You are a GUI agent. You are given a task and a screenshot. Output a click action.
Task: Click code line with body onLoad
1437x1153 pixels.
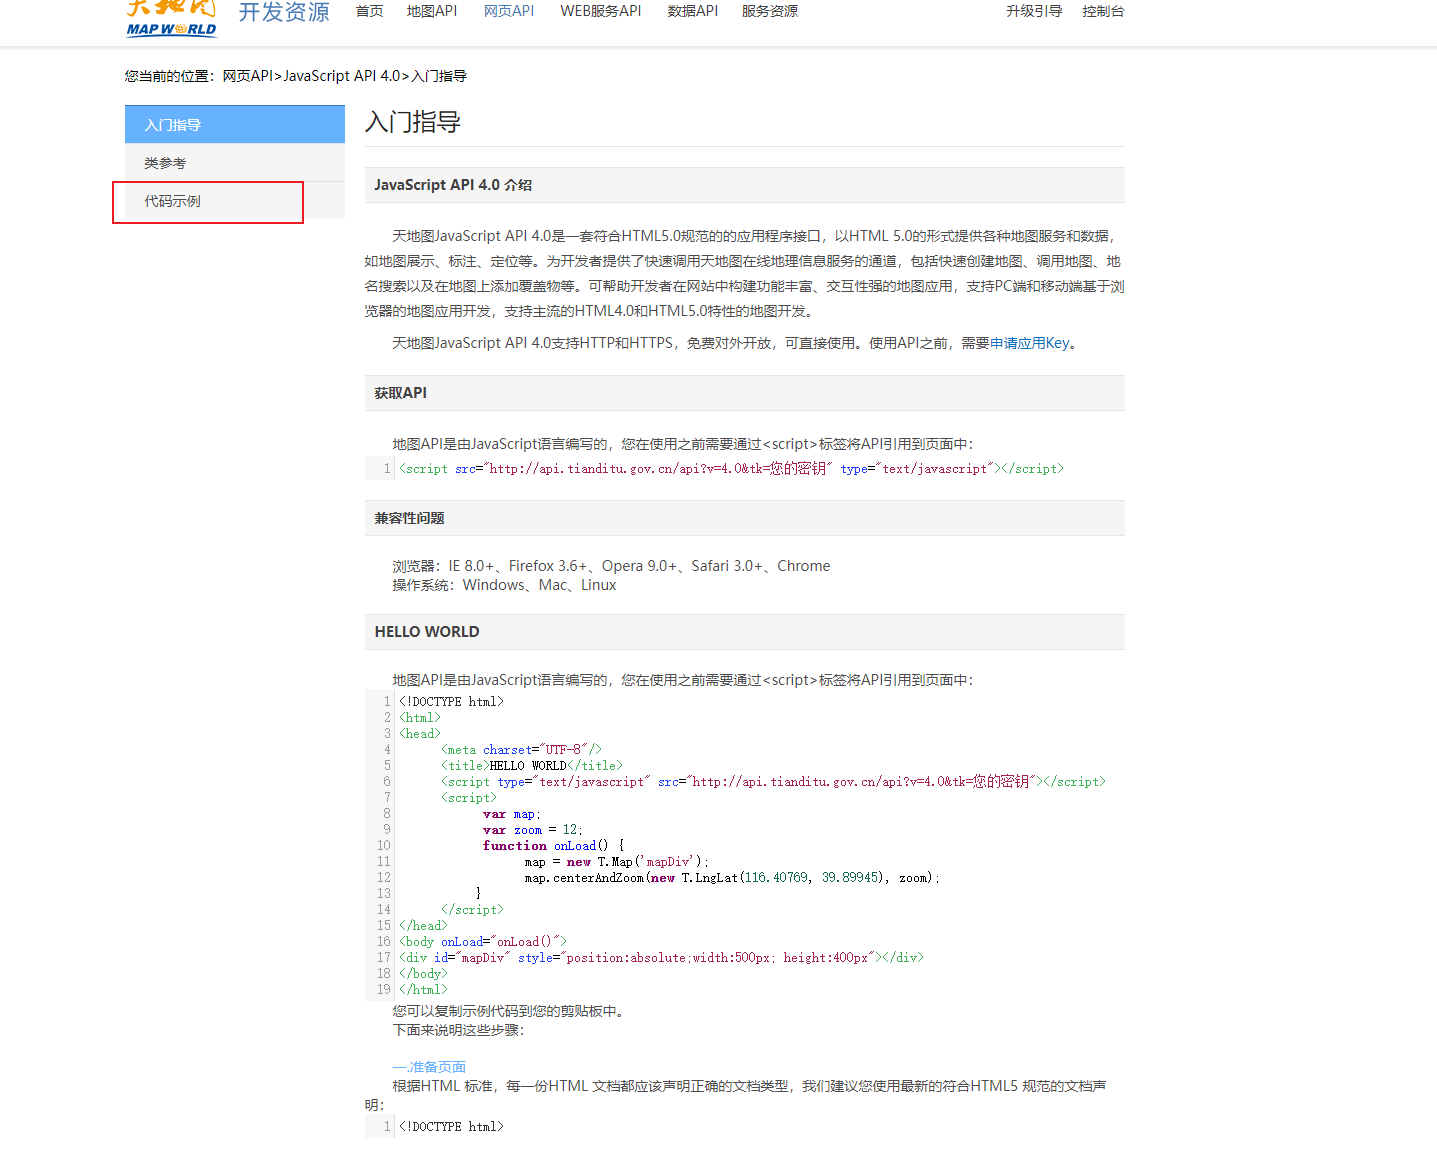(x=483, y=942)
